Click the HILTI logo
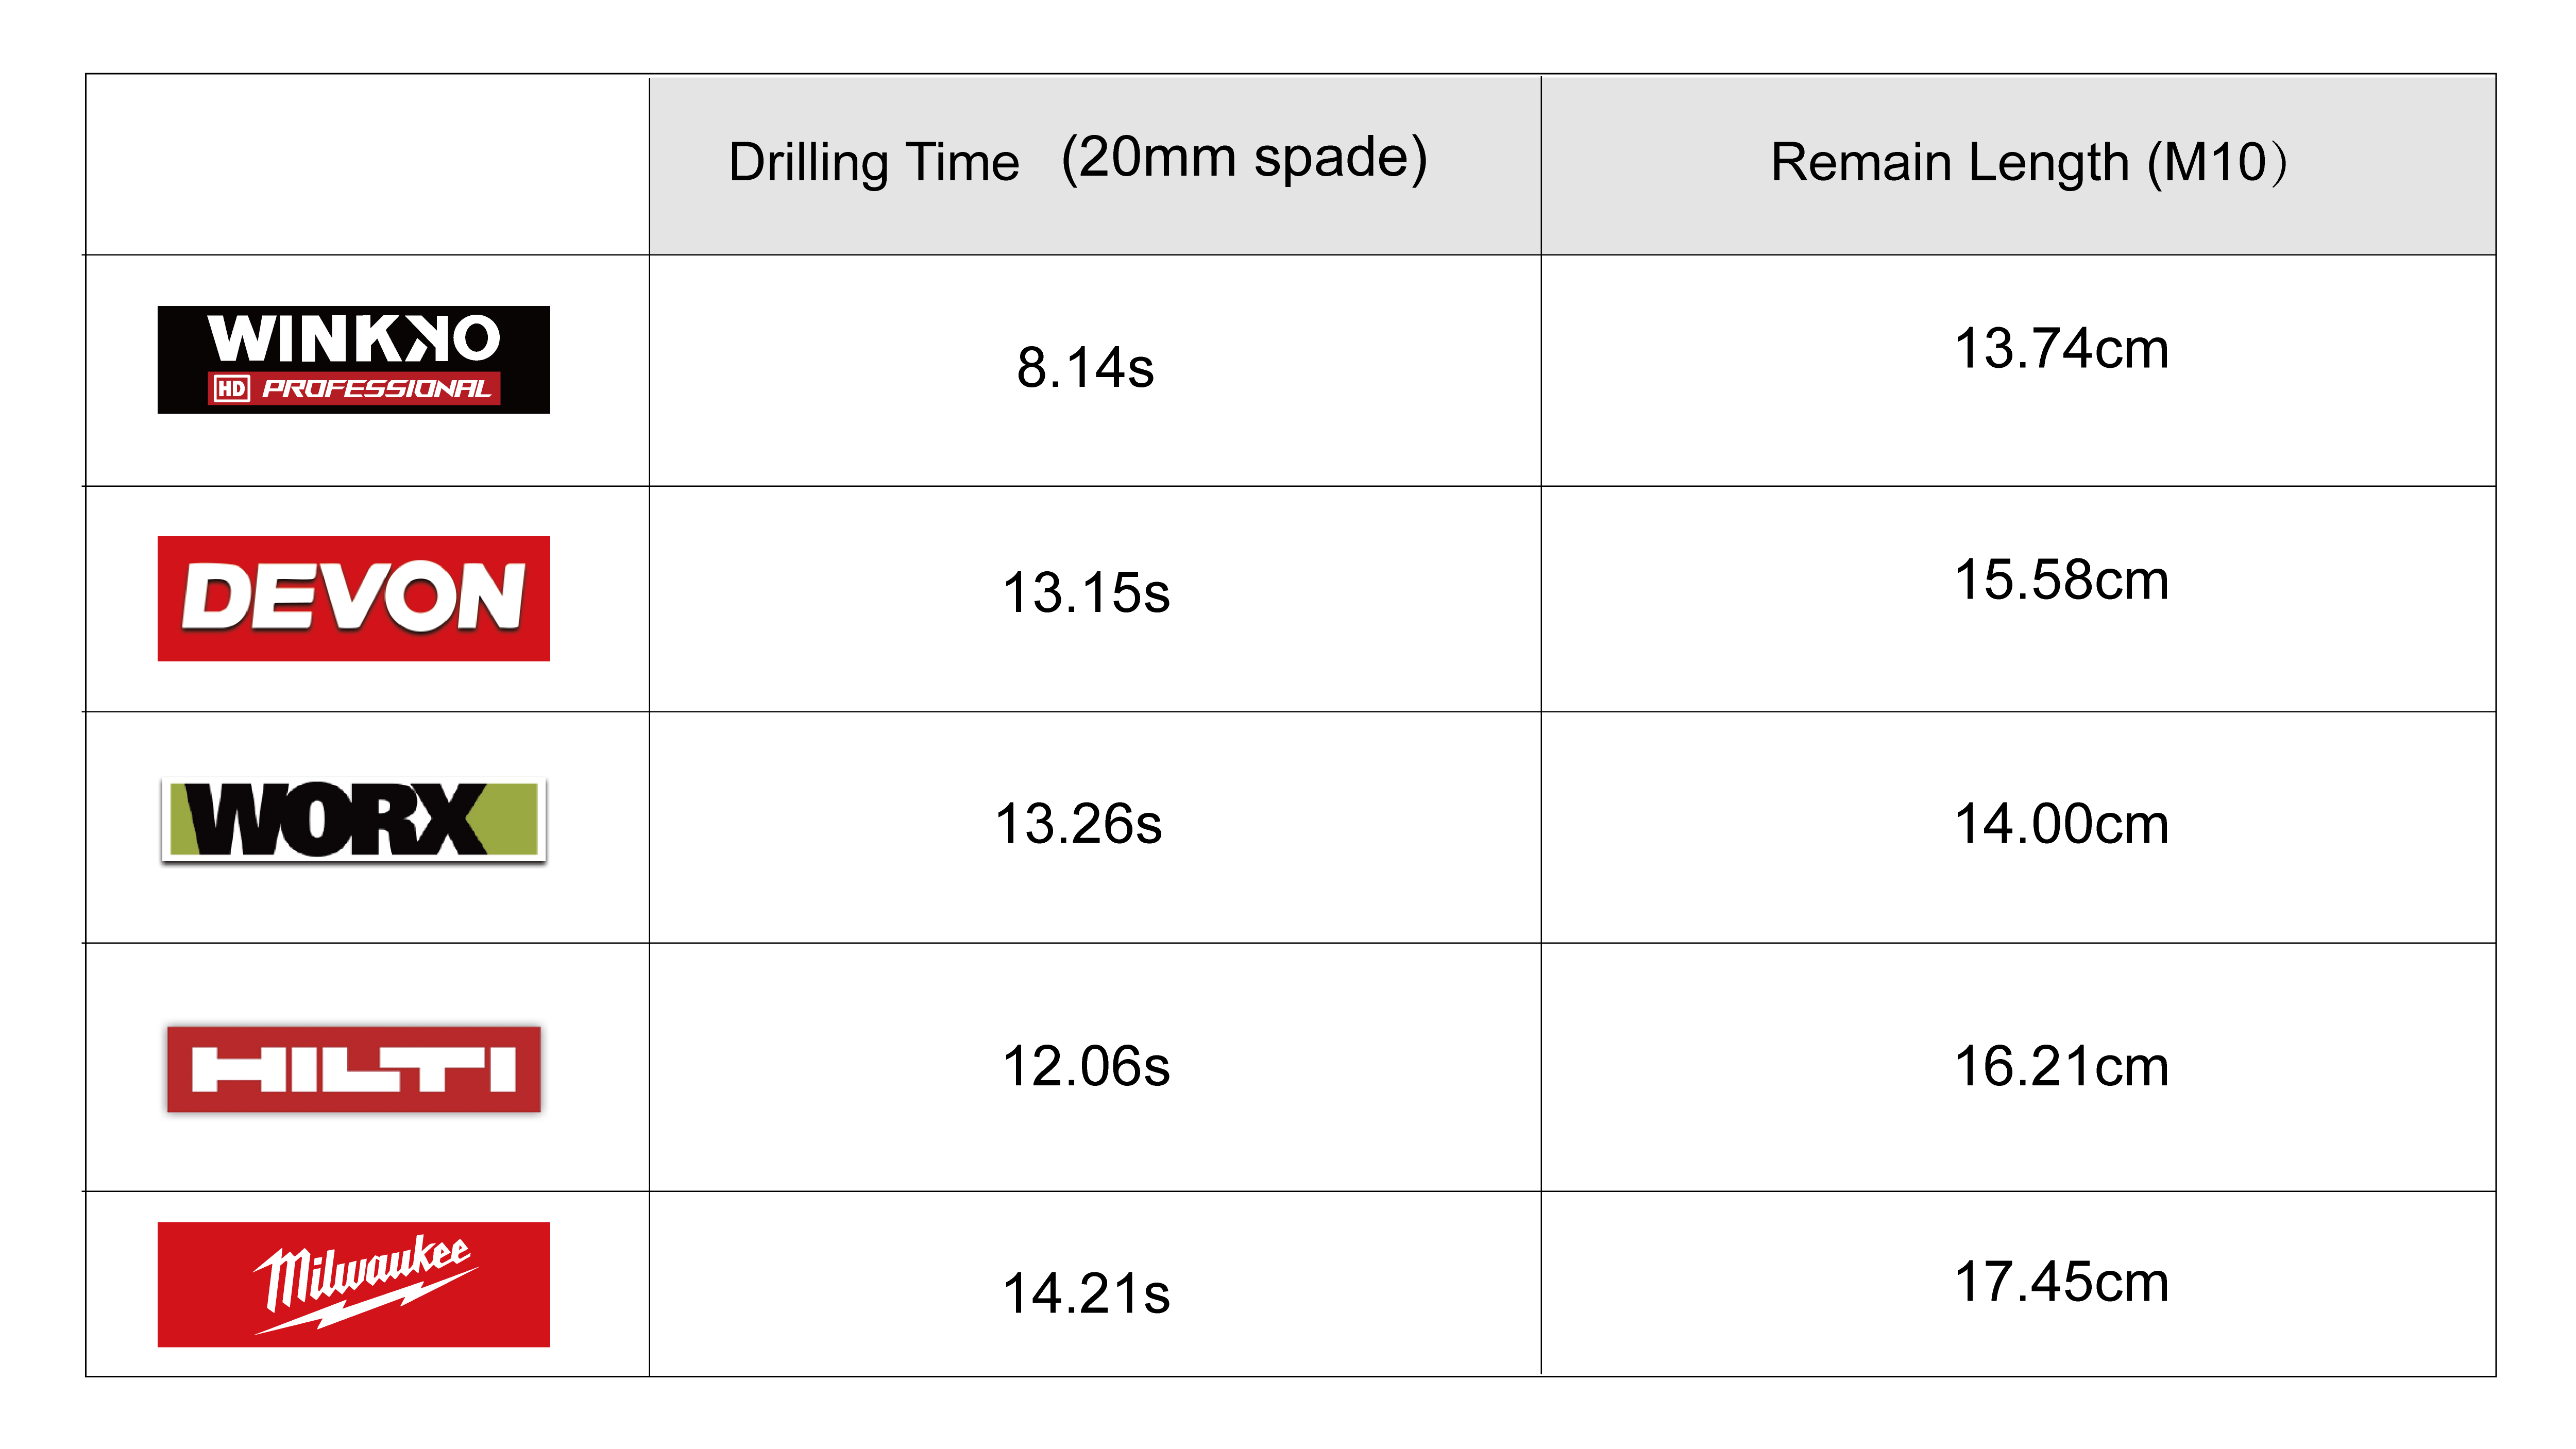2576x1449 pixels. tap(353, 1068)
